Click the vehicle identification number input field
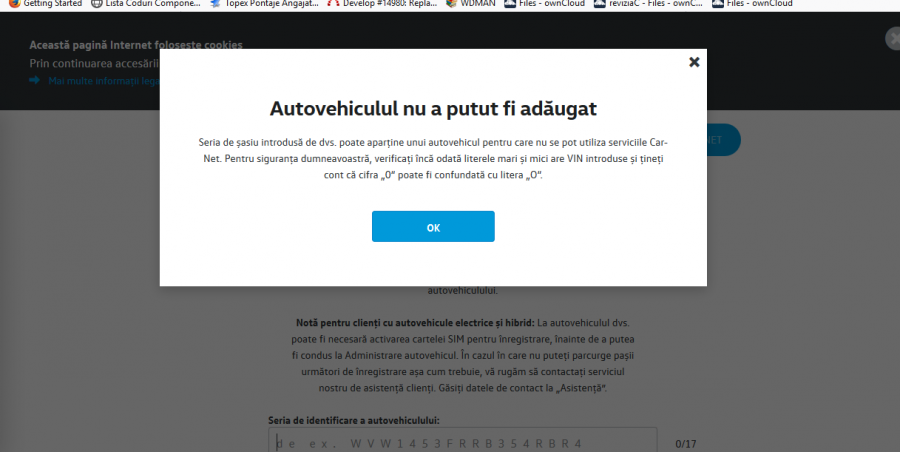 [x=463, y=442]
